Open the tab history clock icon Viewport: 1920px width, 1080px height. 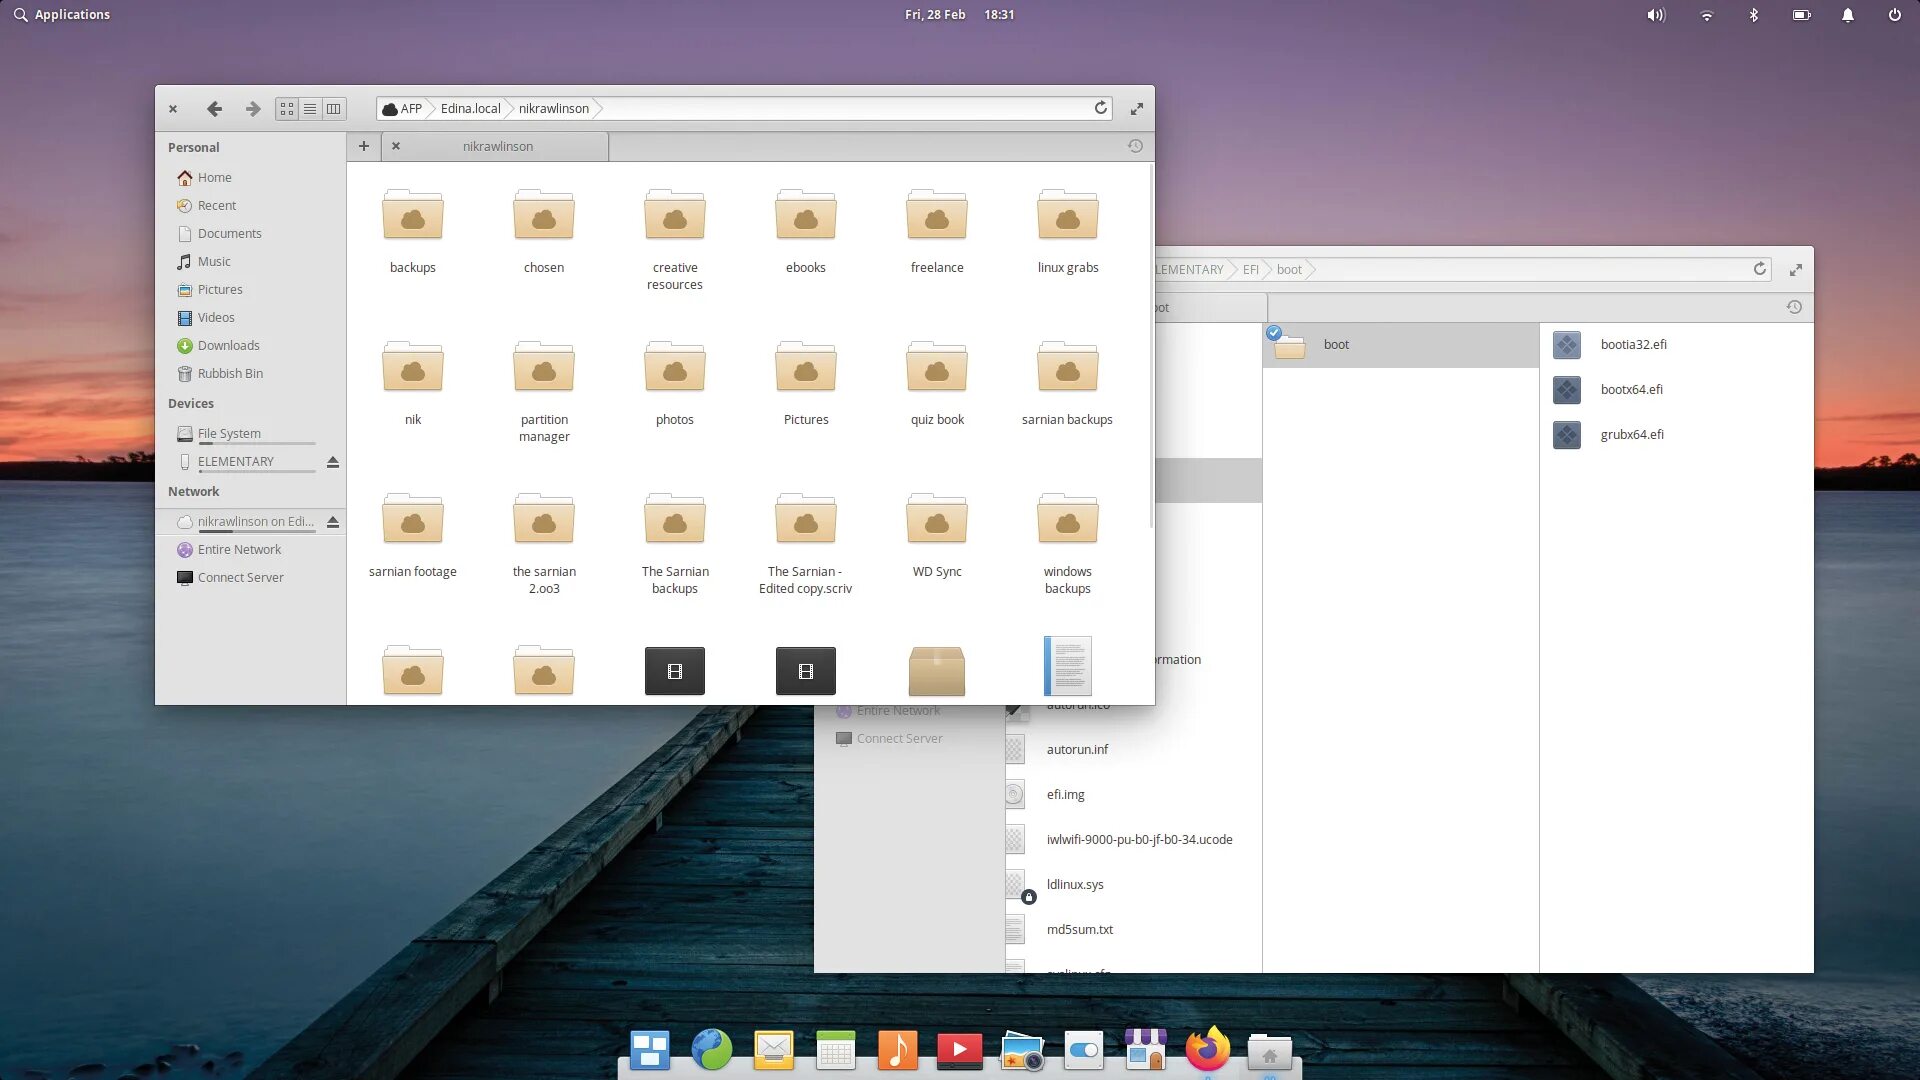point(1135,146)
